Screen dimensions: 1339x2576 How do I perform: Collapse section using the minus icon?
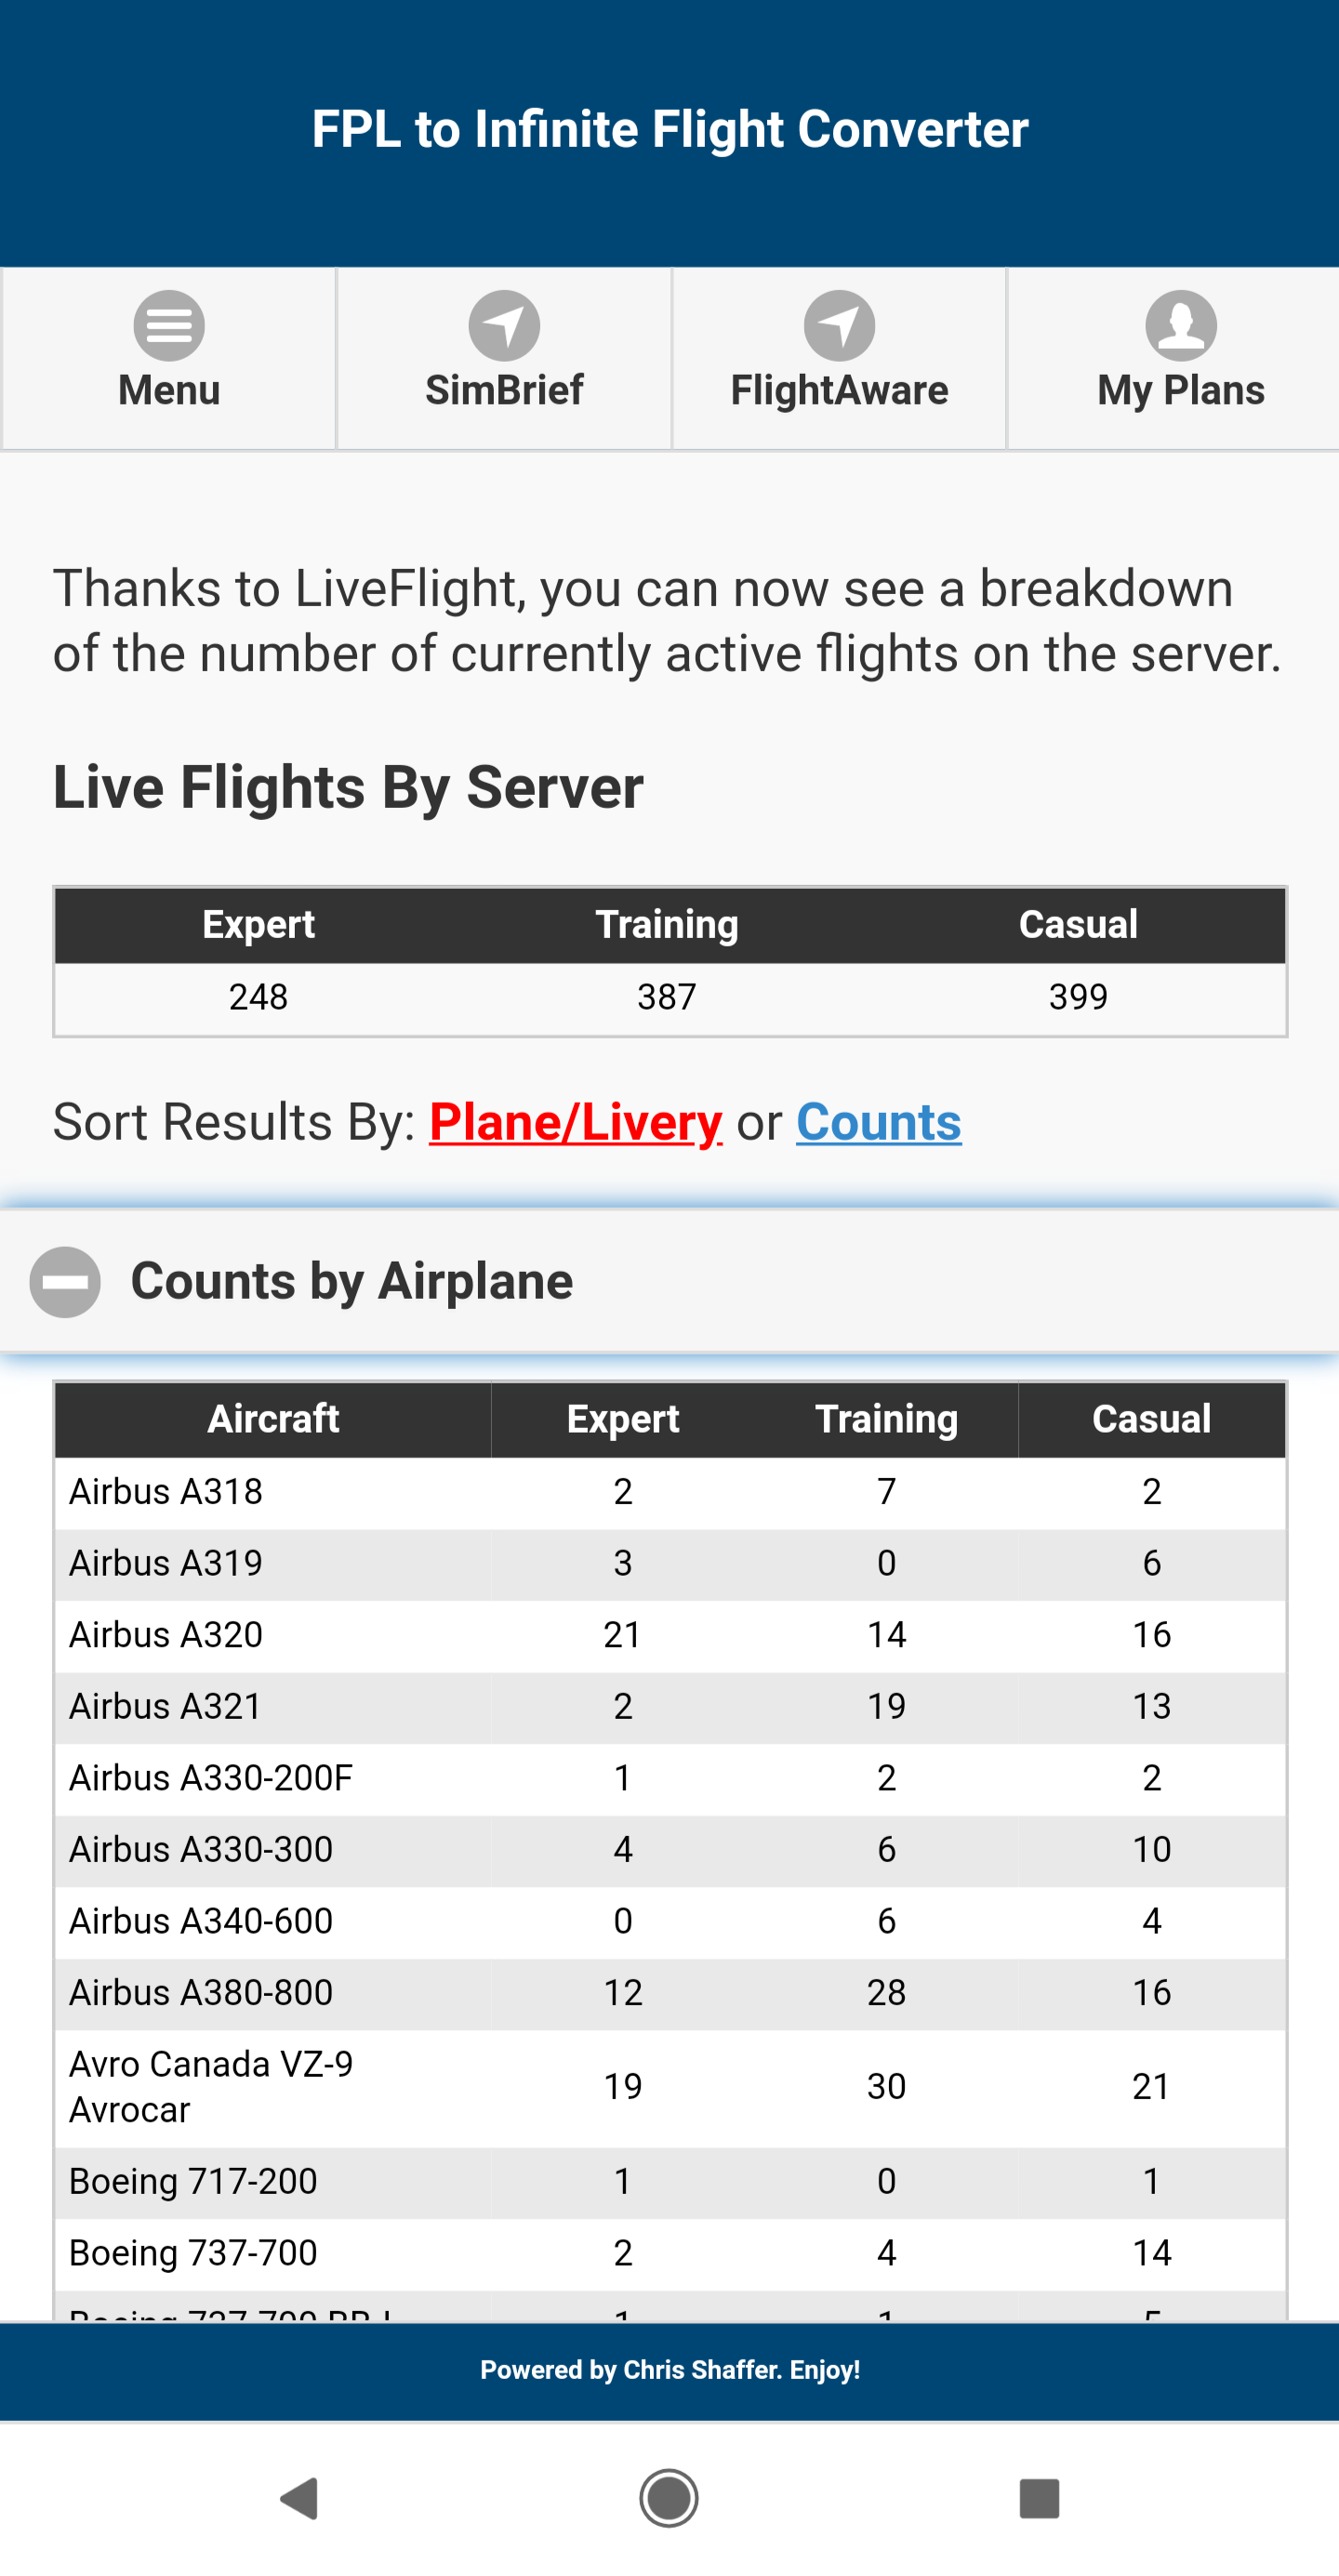tap(65, 1282)
